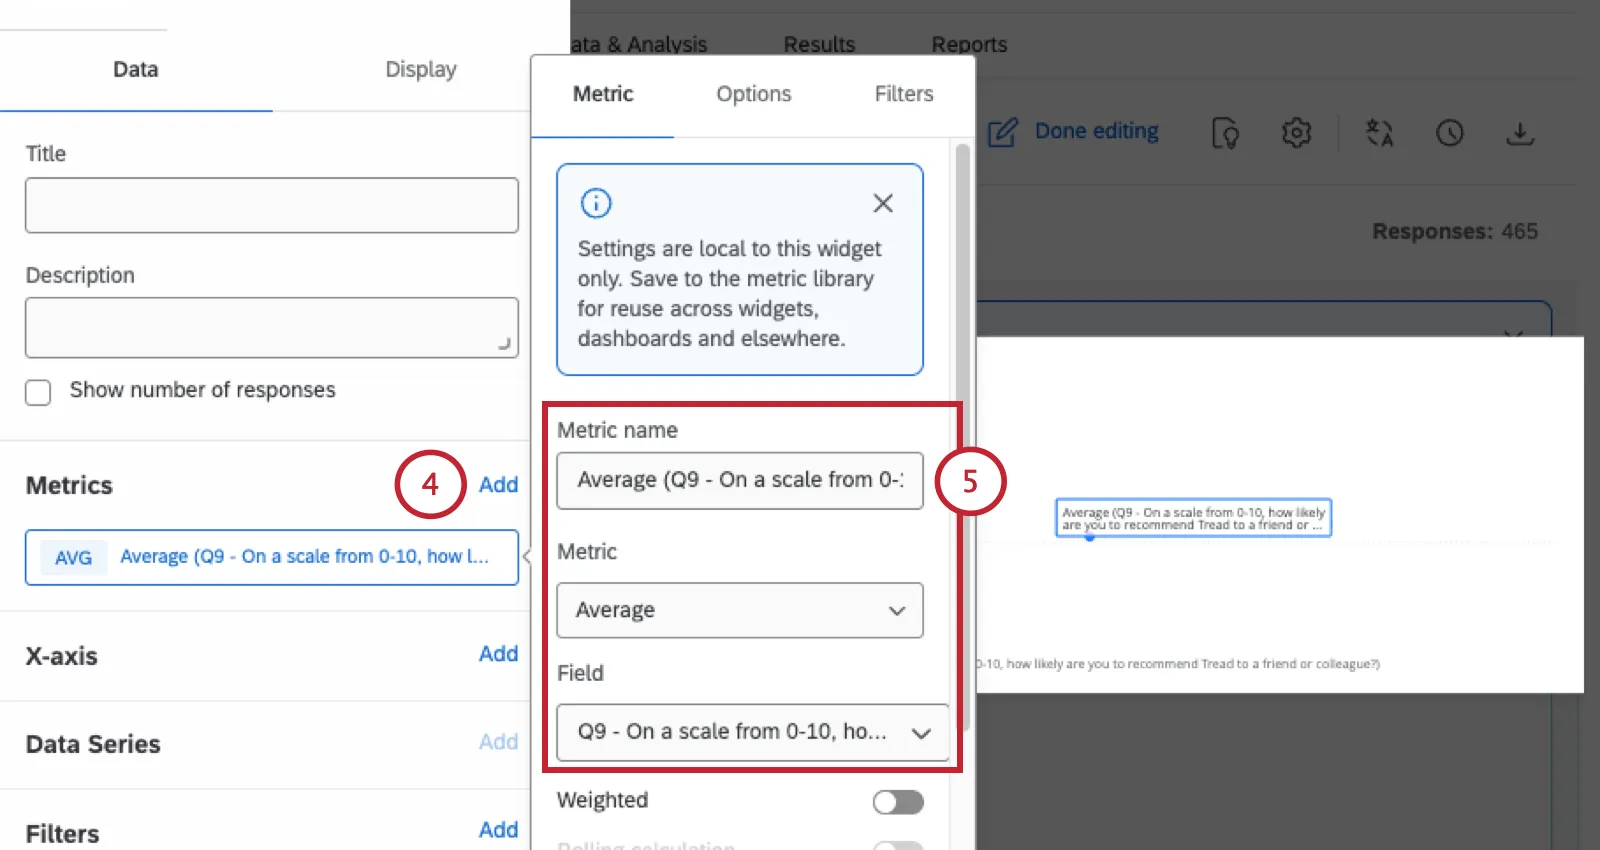This screenshot has width=1600, height=850.
Task: Open the Reports tab
Action: (x=970, y=44)
